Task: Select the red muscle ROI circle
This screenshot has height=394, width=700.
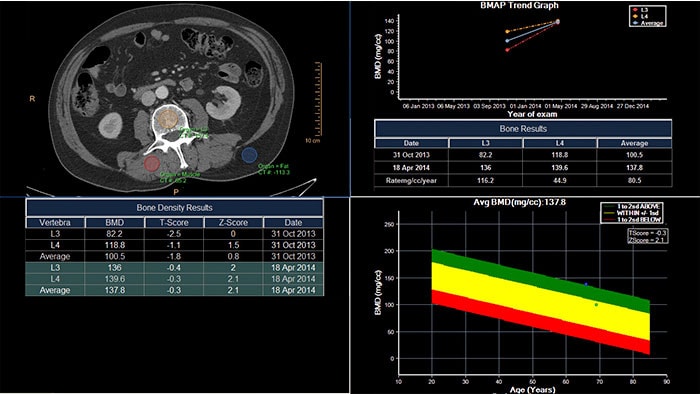Action: (151, 163)
